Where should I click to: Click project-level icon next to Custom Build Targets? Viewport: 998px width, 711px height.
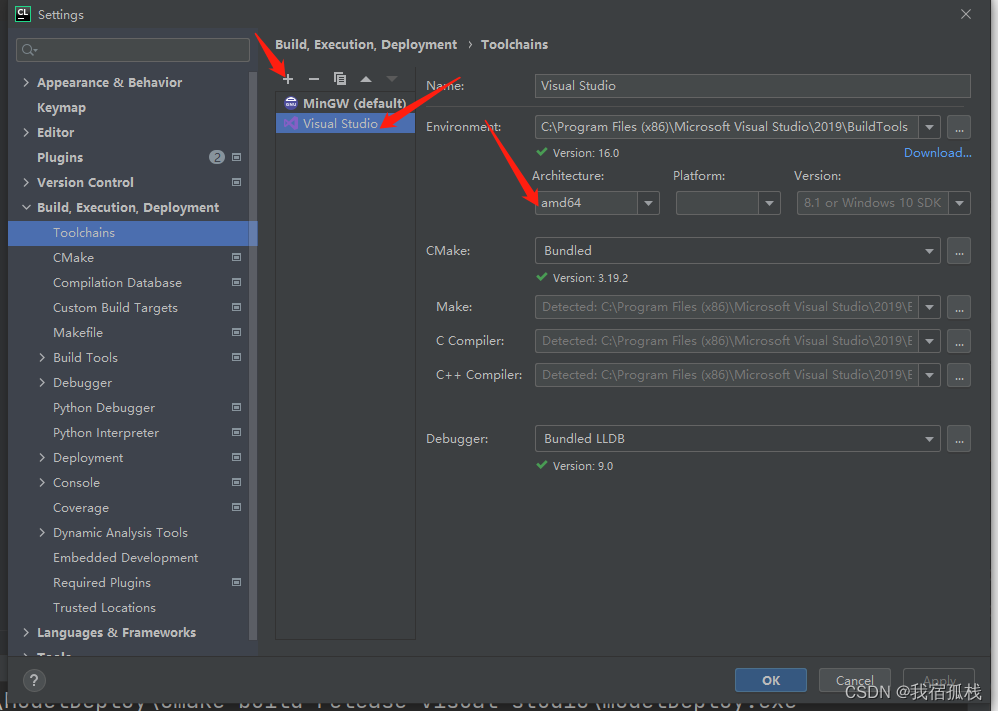click(236, 307)
